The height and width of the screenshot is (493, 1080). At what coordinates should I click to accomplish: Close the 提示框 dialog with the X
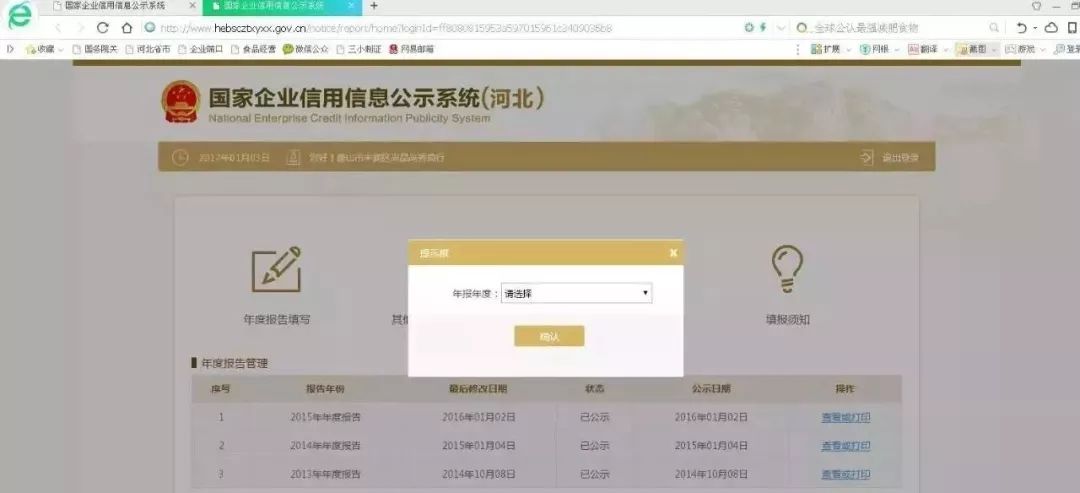[673, 253]
